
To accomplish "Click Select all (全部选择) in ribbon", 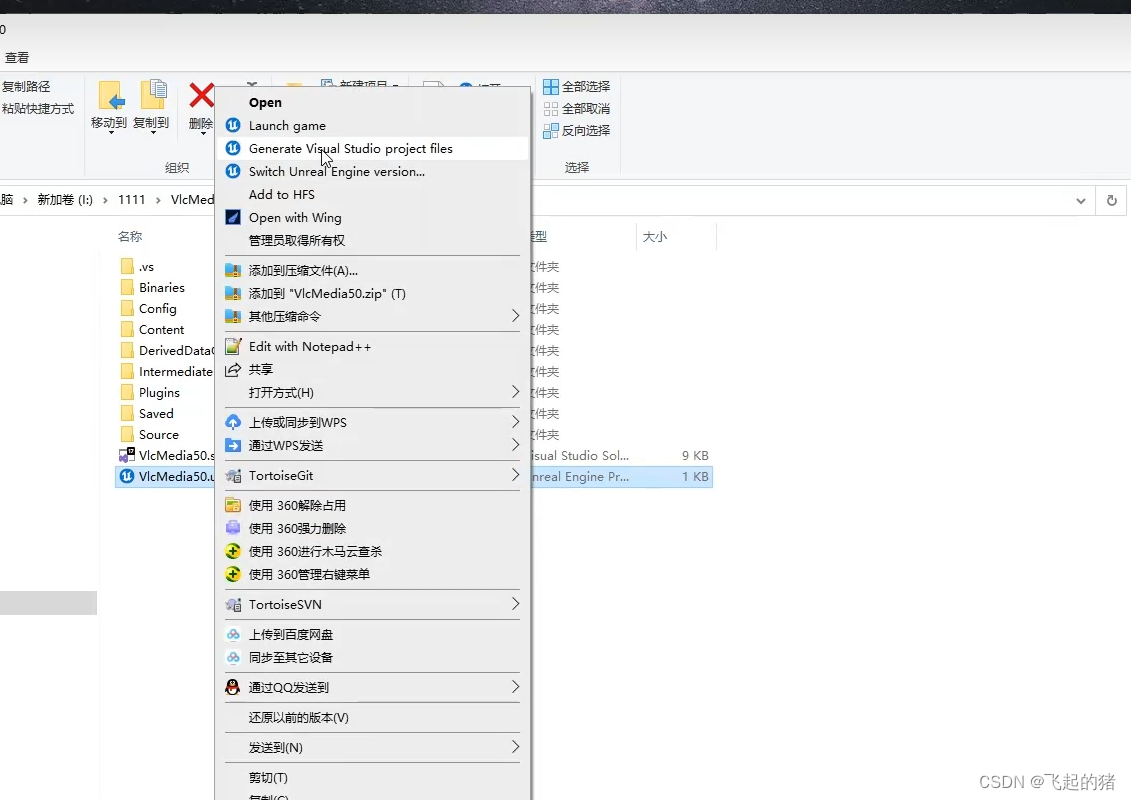I will click(x=576, y=87).
